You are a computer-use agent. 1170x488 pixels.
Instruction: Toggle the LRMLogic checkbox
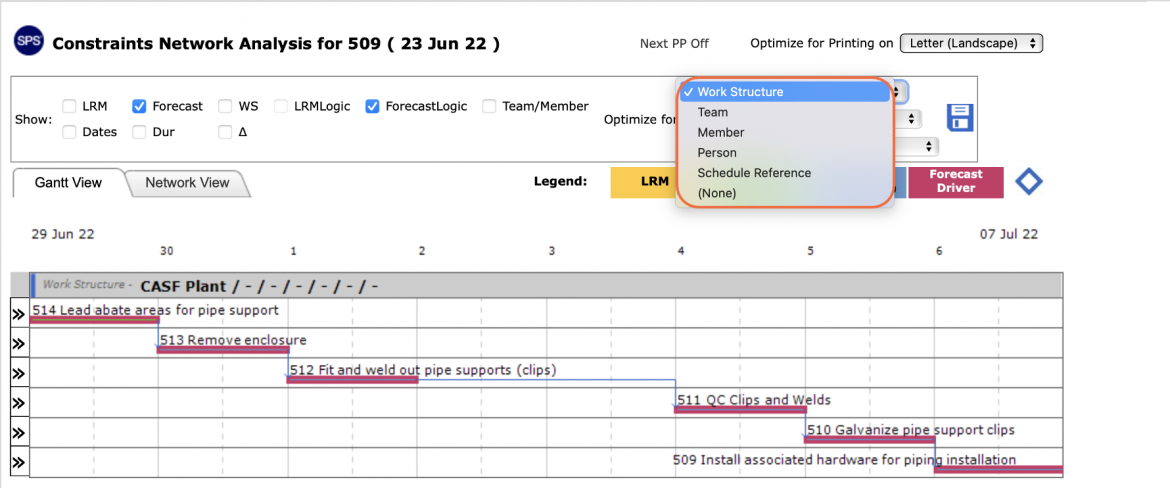(x=281, y=106)
